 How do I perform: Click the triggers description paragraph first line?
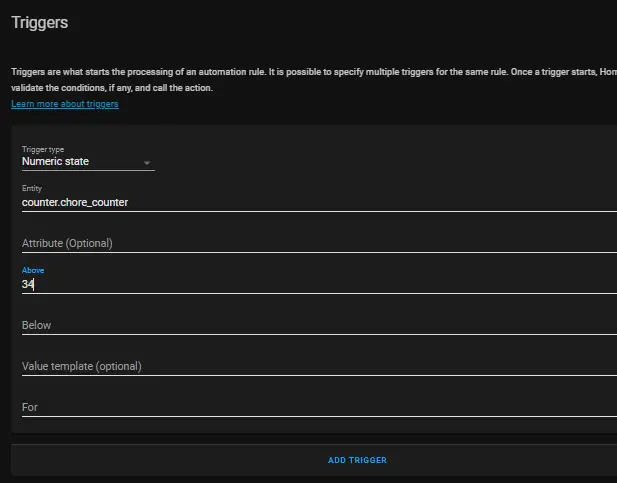314,72
